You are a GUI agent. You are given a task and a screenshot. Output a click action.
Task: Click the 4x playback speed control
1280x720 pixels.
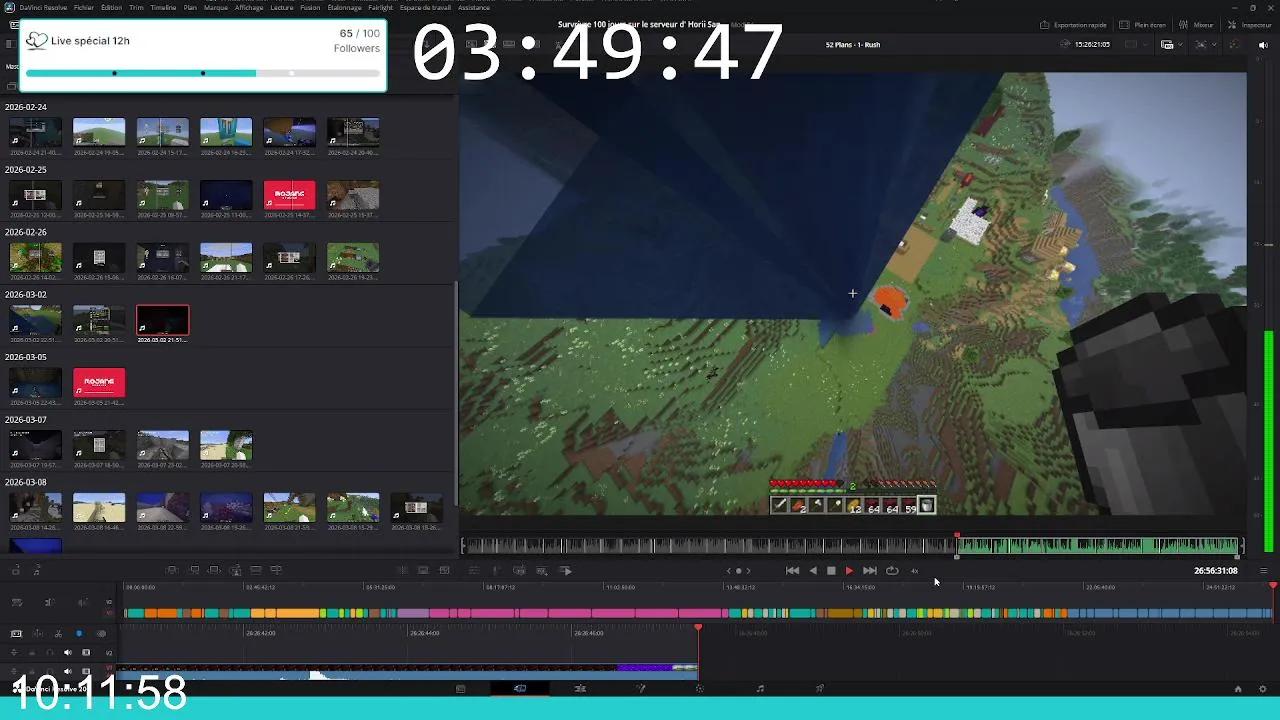pyautogui.click(x=914, y=571)
